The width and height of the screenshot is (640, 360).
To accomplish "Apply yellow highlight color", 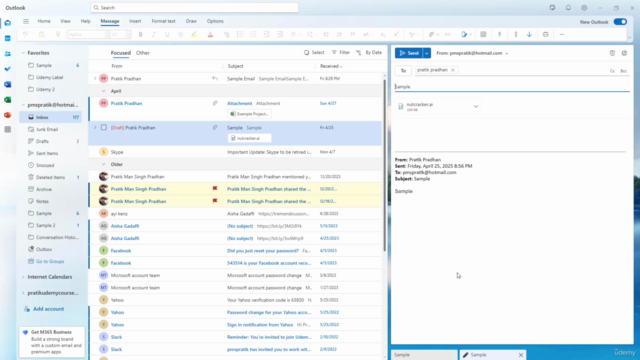I will [x=194, y=35].
